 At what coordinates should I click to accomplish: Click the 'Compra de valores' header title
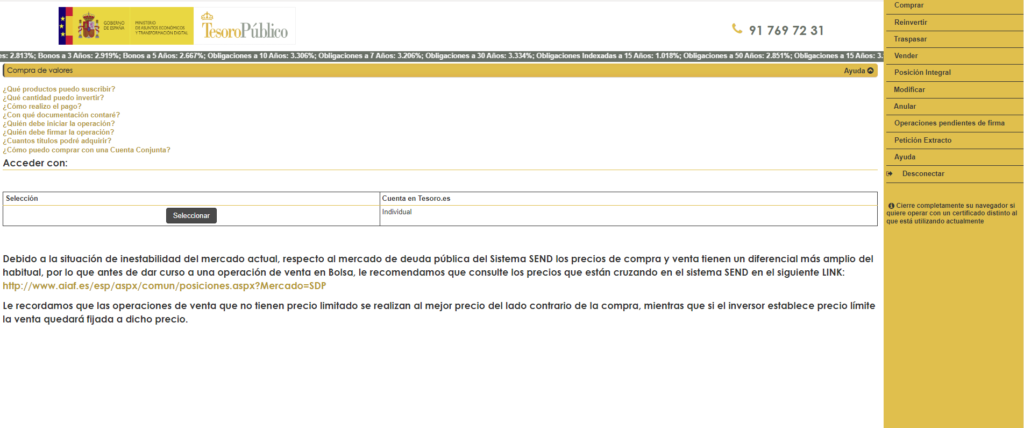40,71
